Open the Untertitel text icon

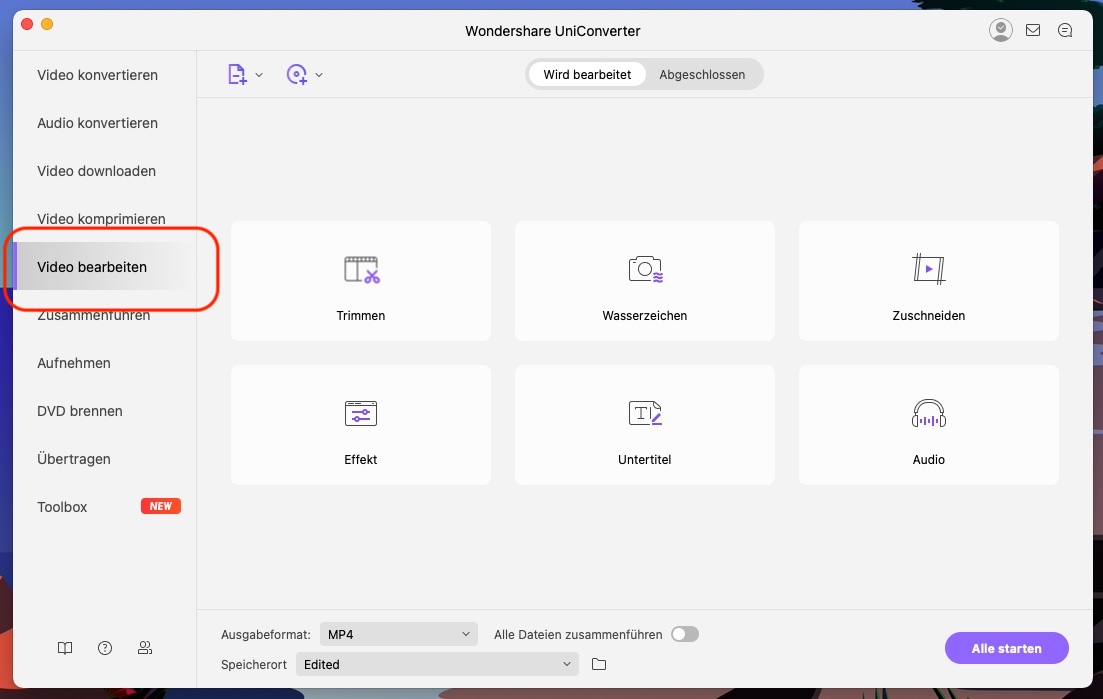tap(645, 413)
